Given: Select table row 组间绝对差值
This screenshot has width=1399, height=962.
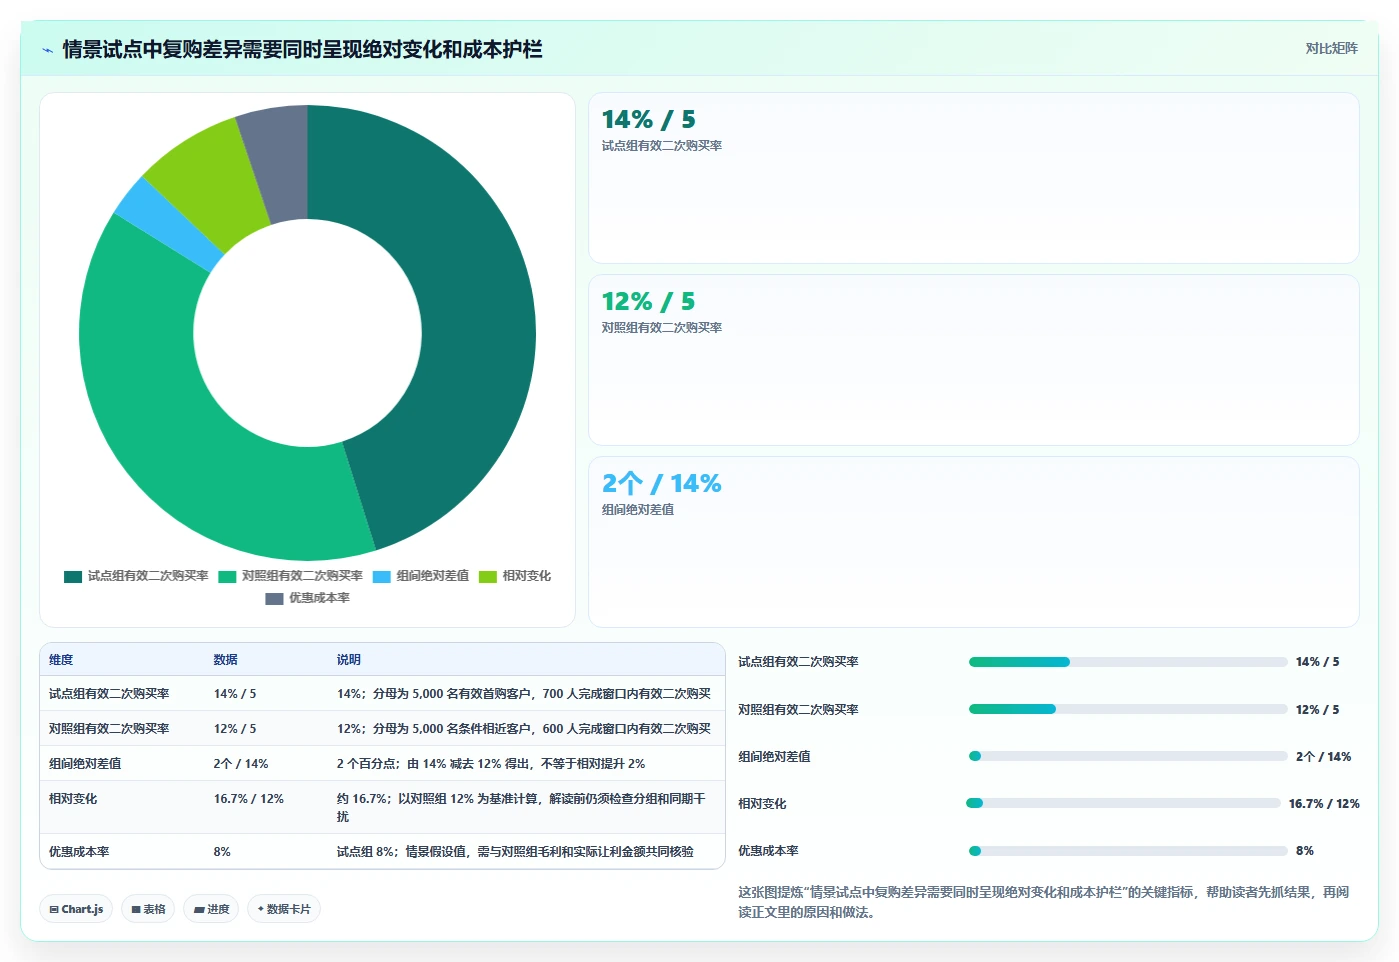Looking at the screenshot, I should [382, 764].
